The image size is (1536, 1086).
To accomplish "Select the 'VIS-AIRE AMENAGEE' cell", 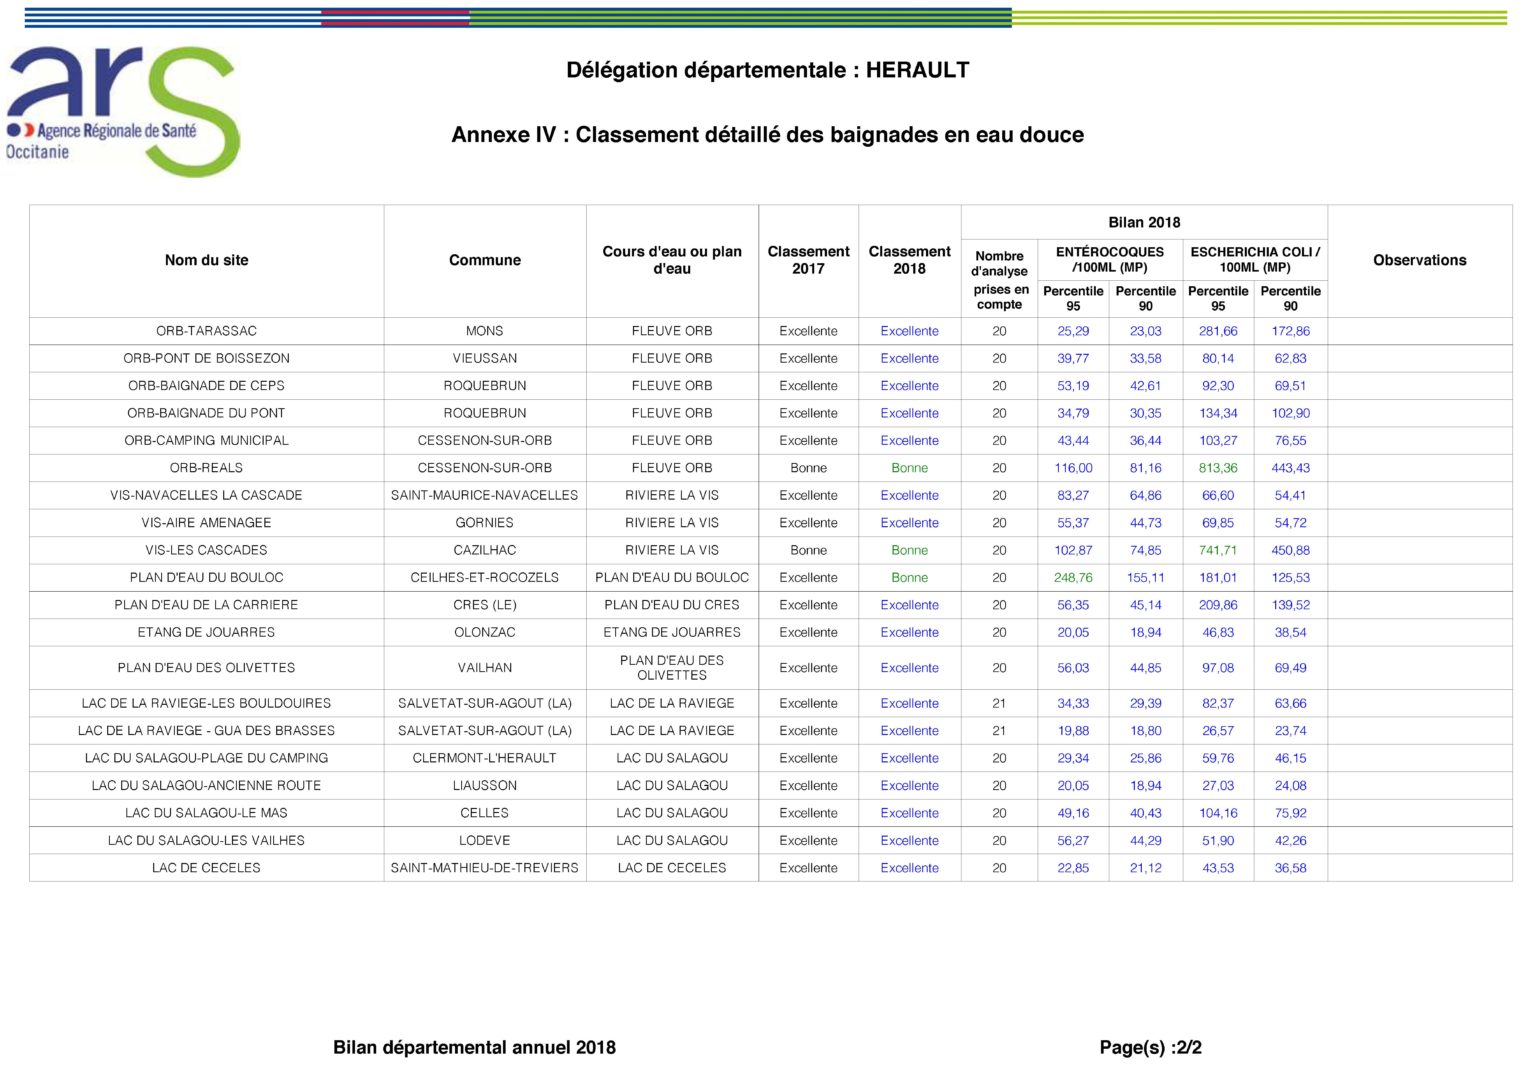I will [x=207, y=523].
